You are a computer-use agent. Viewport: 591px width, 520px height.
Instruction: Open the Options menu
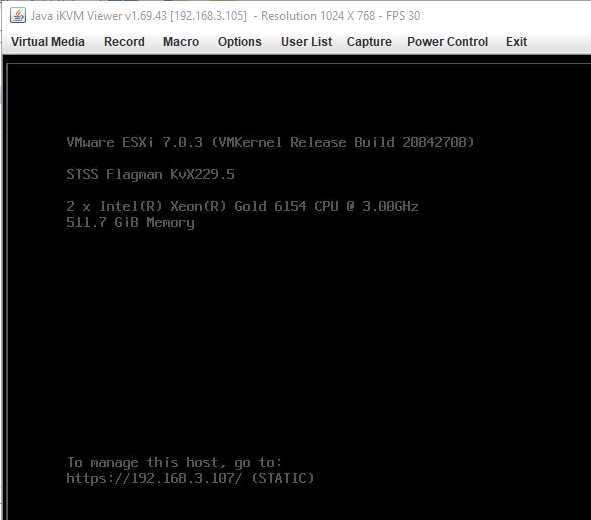click(x=240, y=42)
